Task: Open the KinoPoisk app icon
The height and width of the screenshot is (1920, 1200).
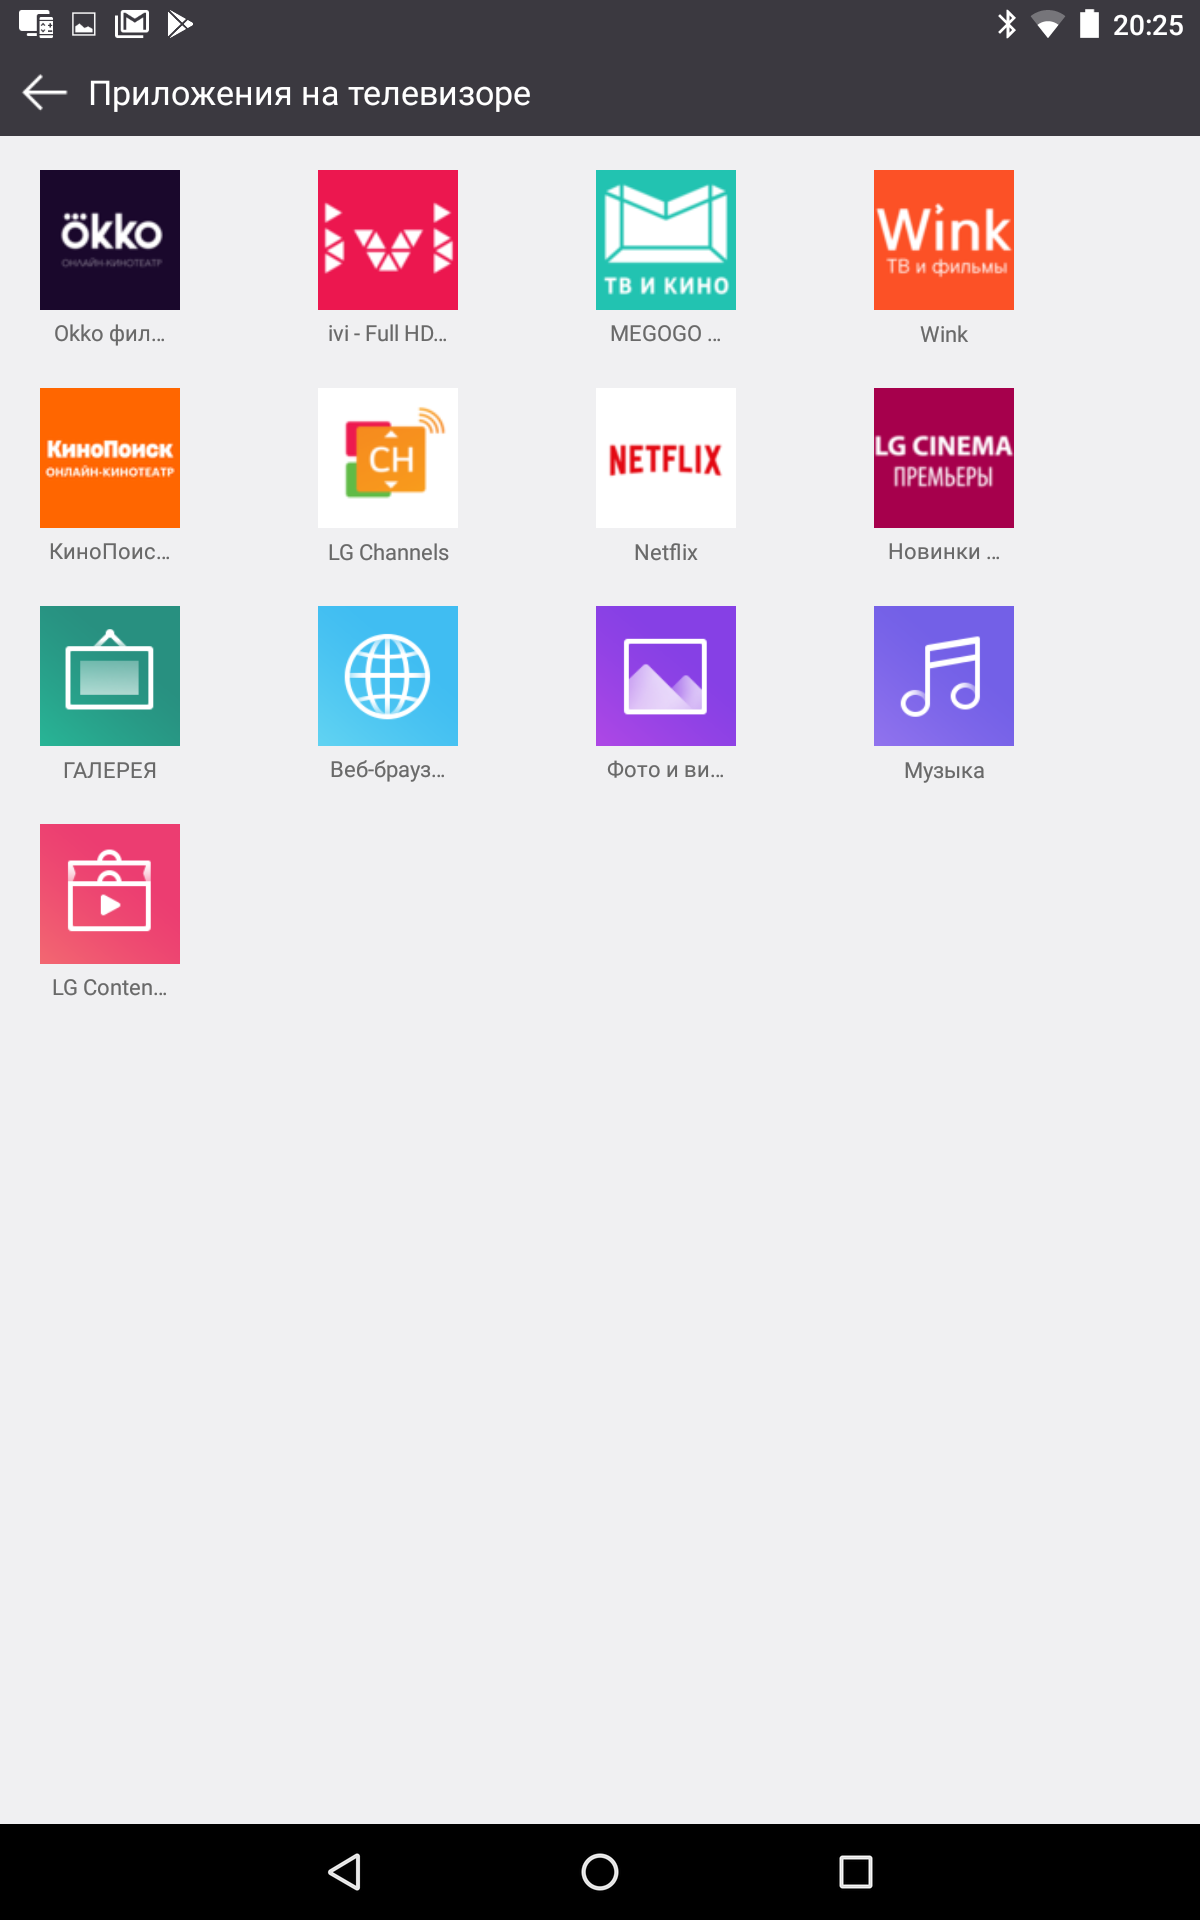Action: click(110, 458)
